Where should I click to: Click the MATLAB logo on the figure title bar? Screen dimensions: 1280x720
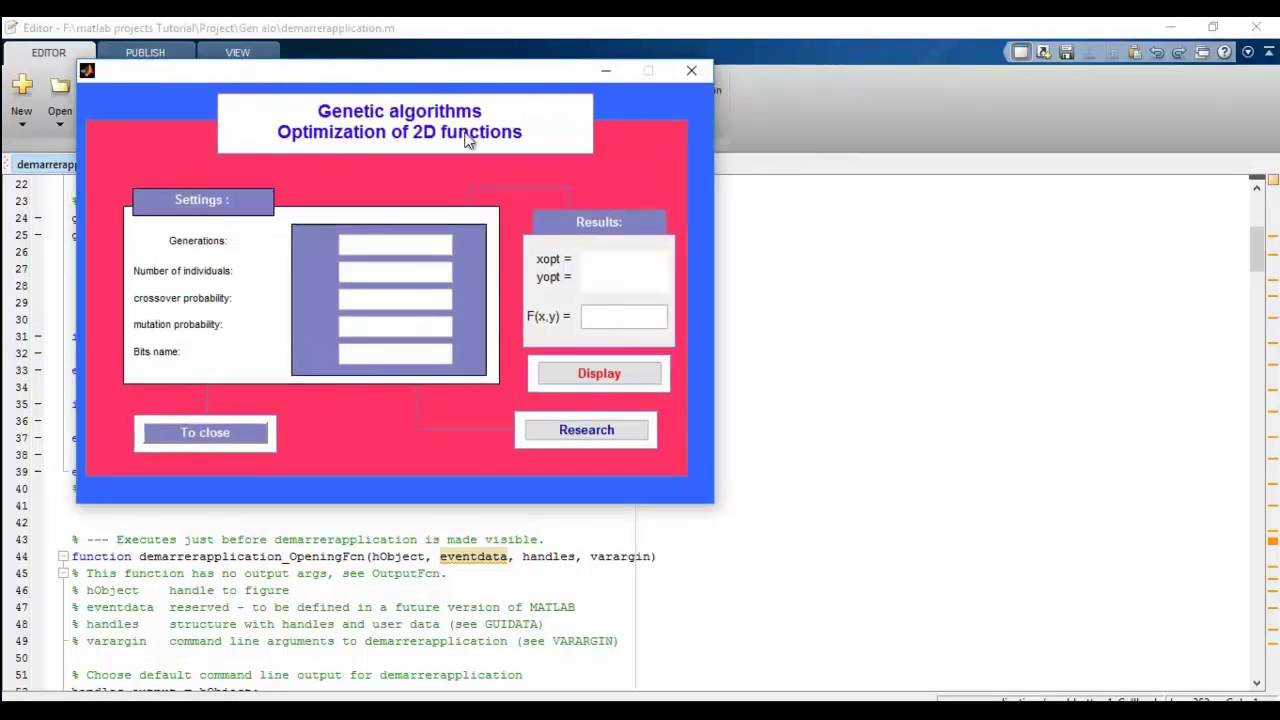pyautogui.click(x=87, y=70)
